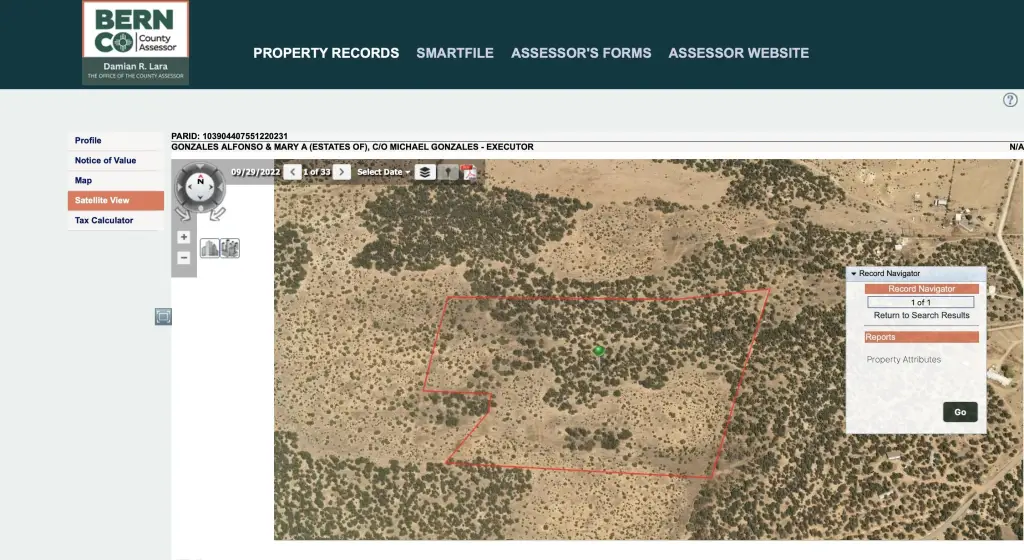Click the compass north indicator
Image resolution: width=1024 pixels, height=560 pixels.
coord(201,182)
